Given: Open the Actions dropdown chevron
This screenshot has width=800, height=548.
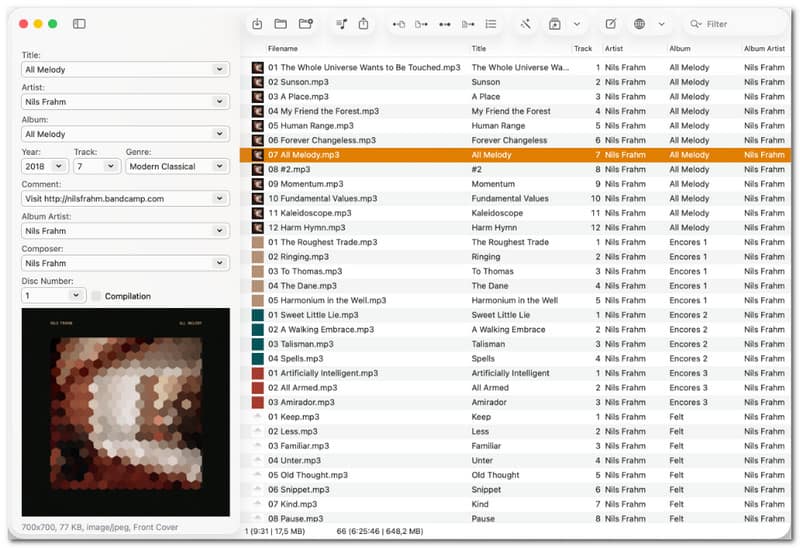Looking at the screenshot, I should click(577, 24).
